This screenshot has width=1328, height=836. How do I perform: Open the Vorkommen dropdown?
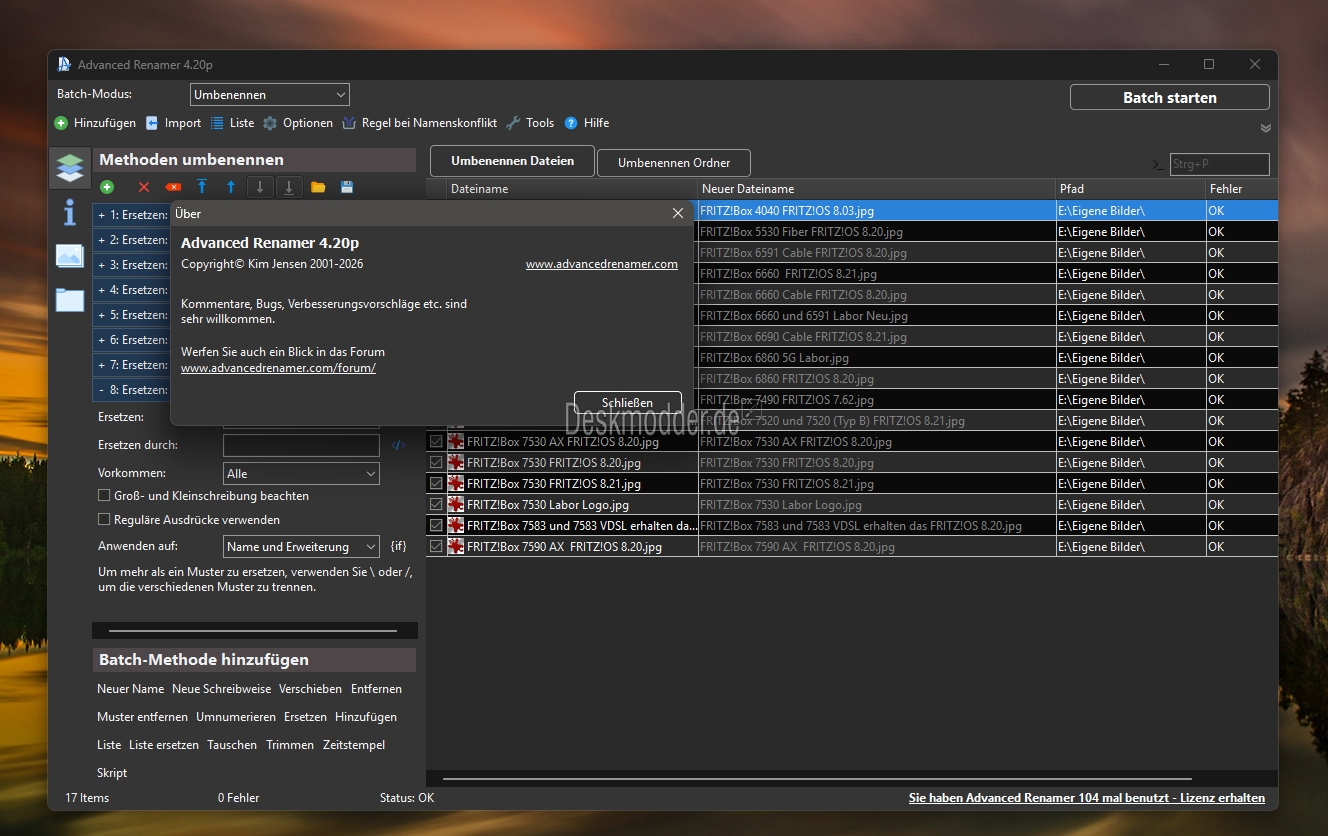[x=301, y=474]
